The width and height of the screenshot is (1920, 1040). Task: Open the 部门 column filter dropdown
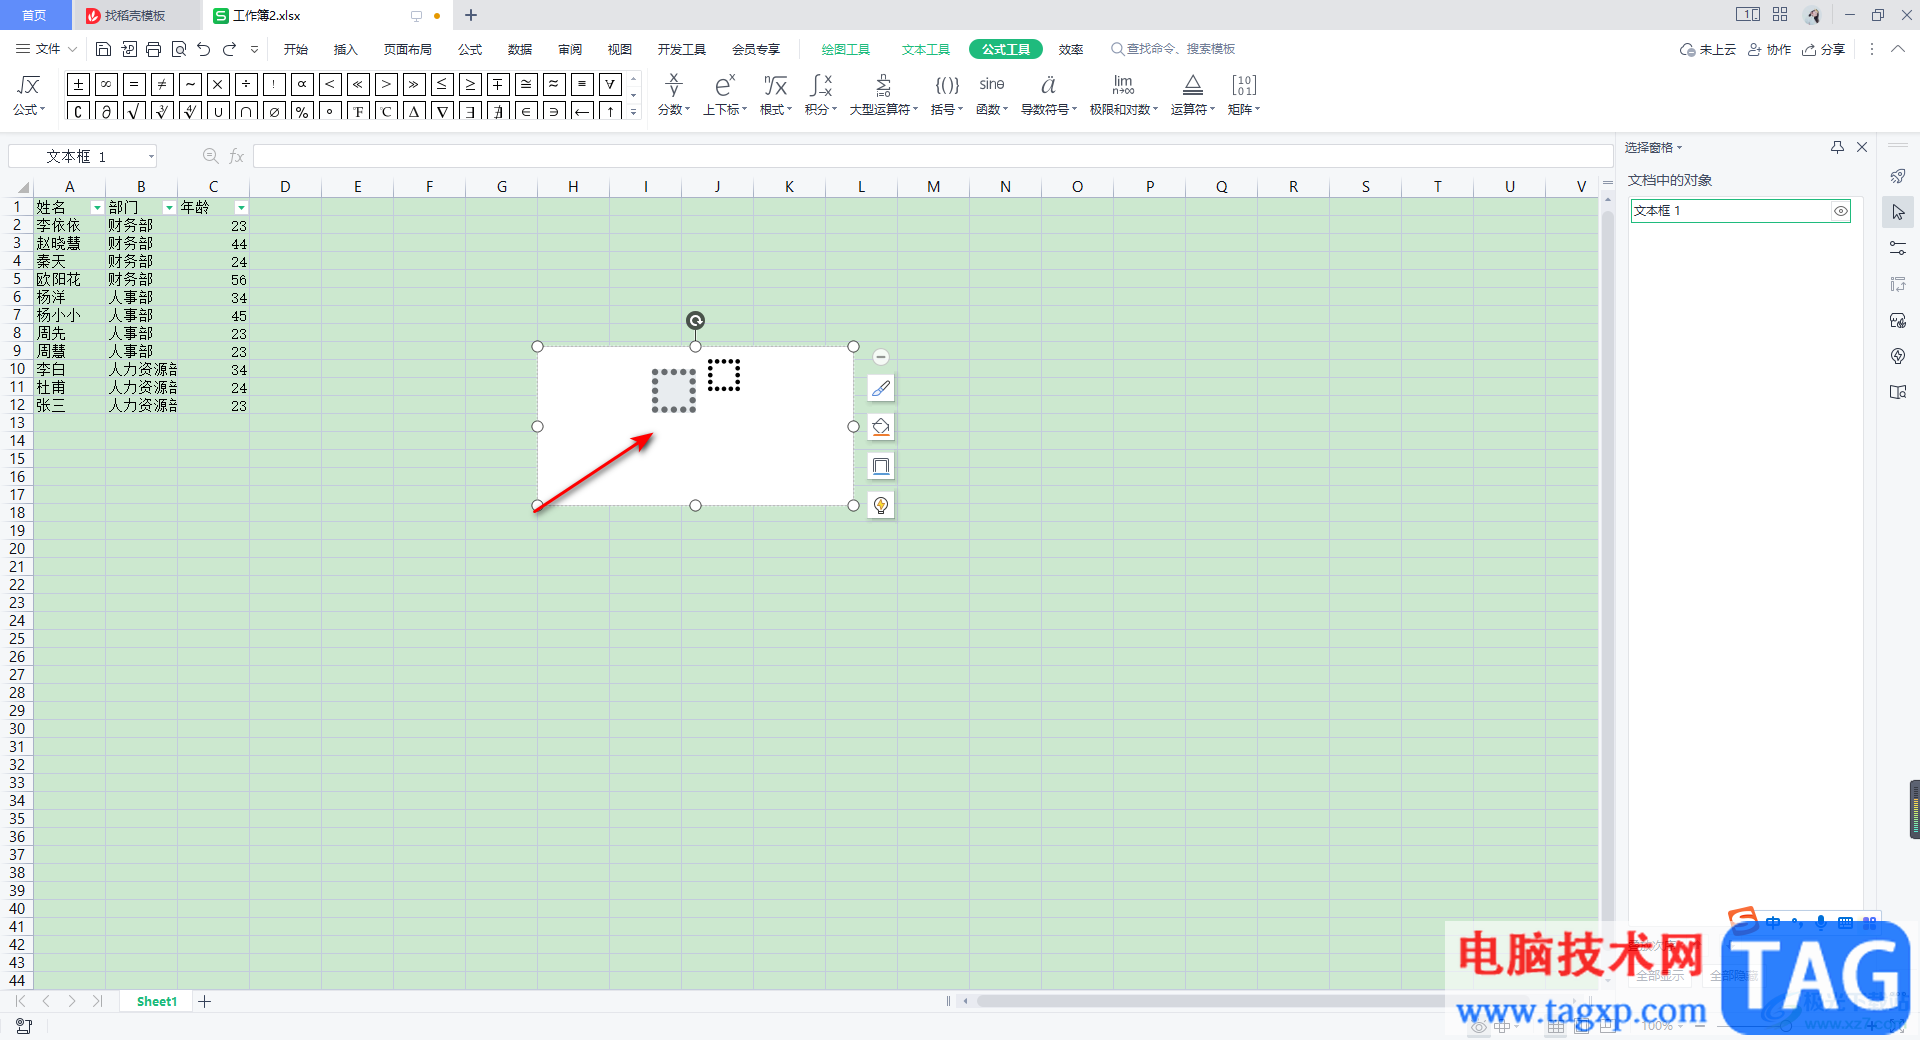pos(169,208)
